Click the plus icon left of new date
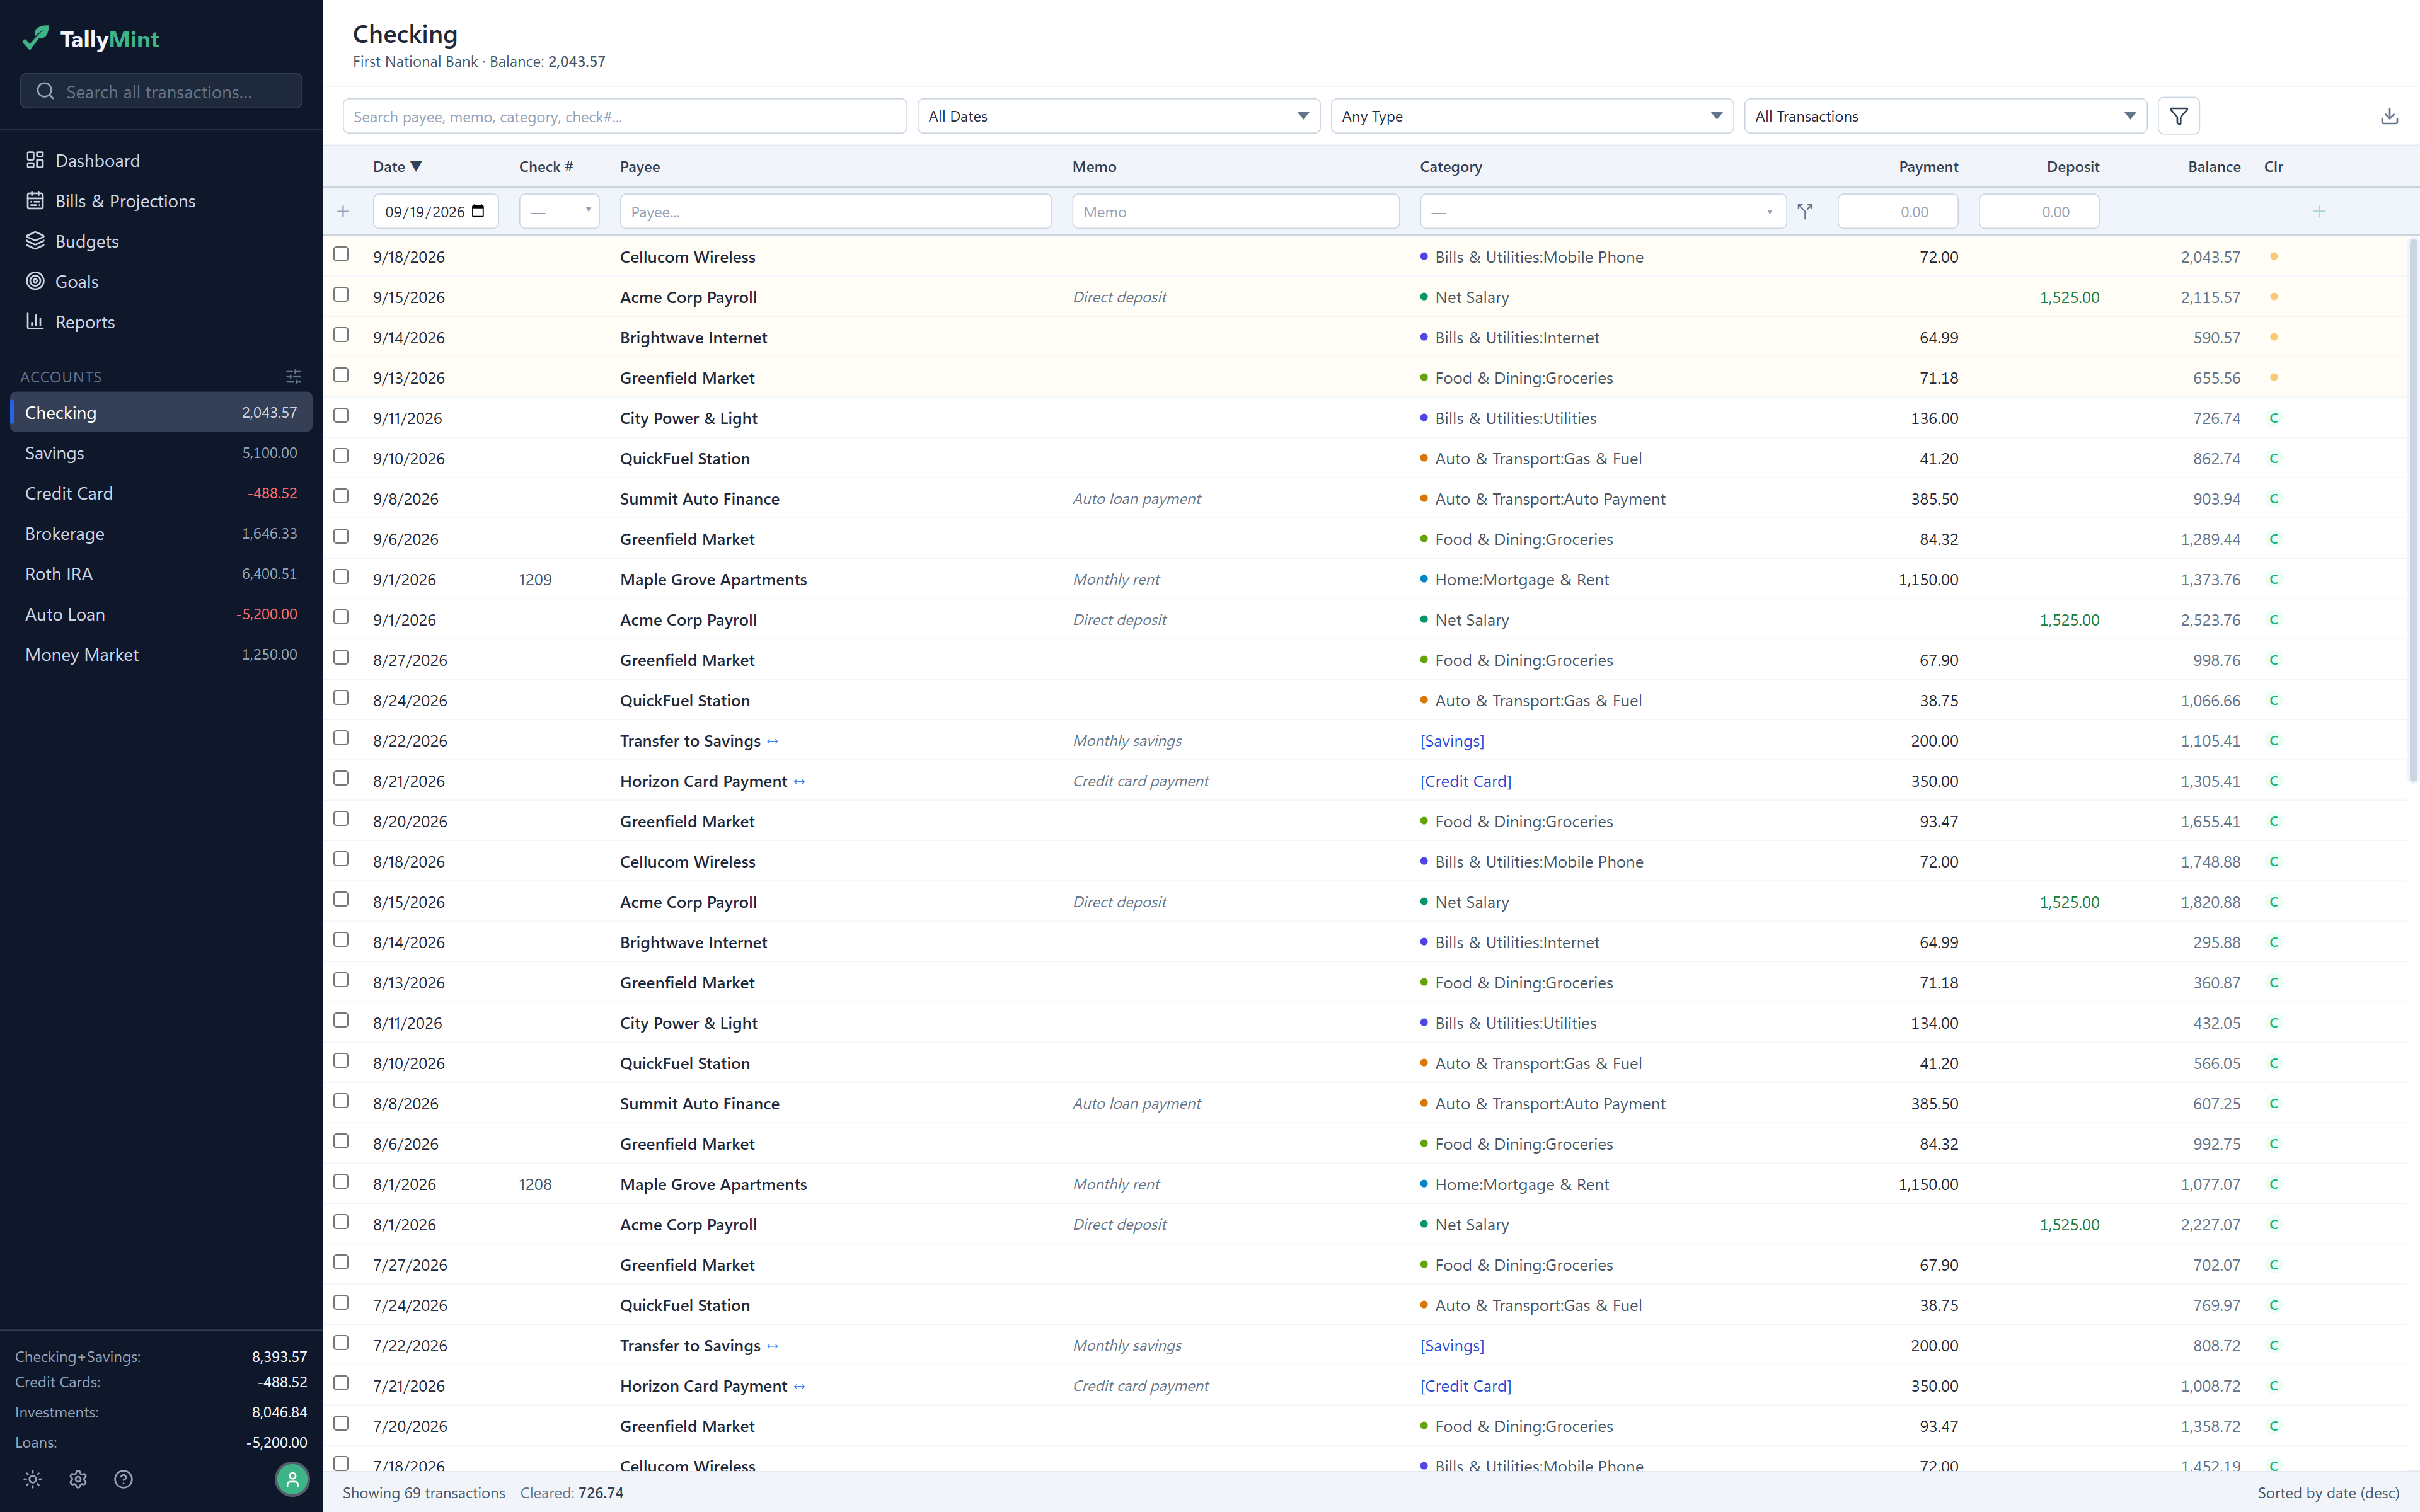 [343, 211]
